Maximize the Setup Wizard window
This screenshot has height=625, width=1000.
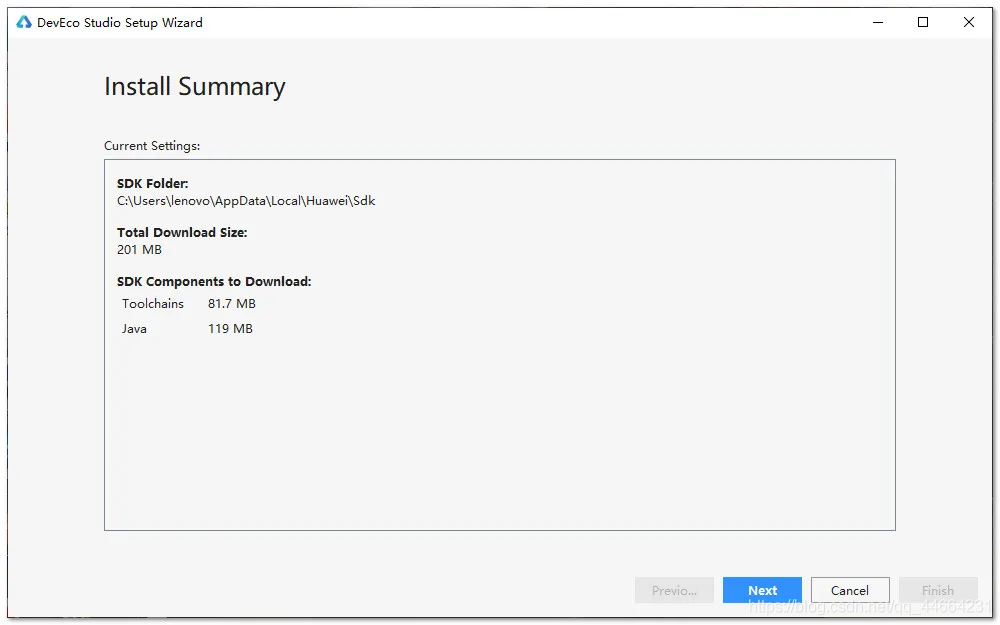pyautogui.click(x=923, y=22)
